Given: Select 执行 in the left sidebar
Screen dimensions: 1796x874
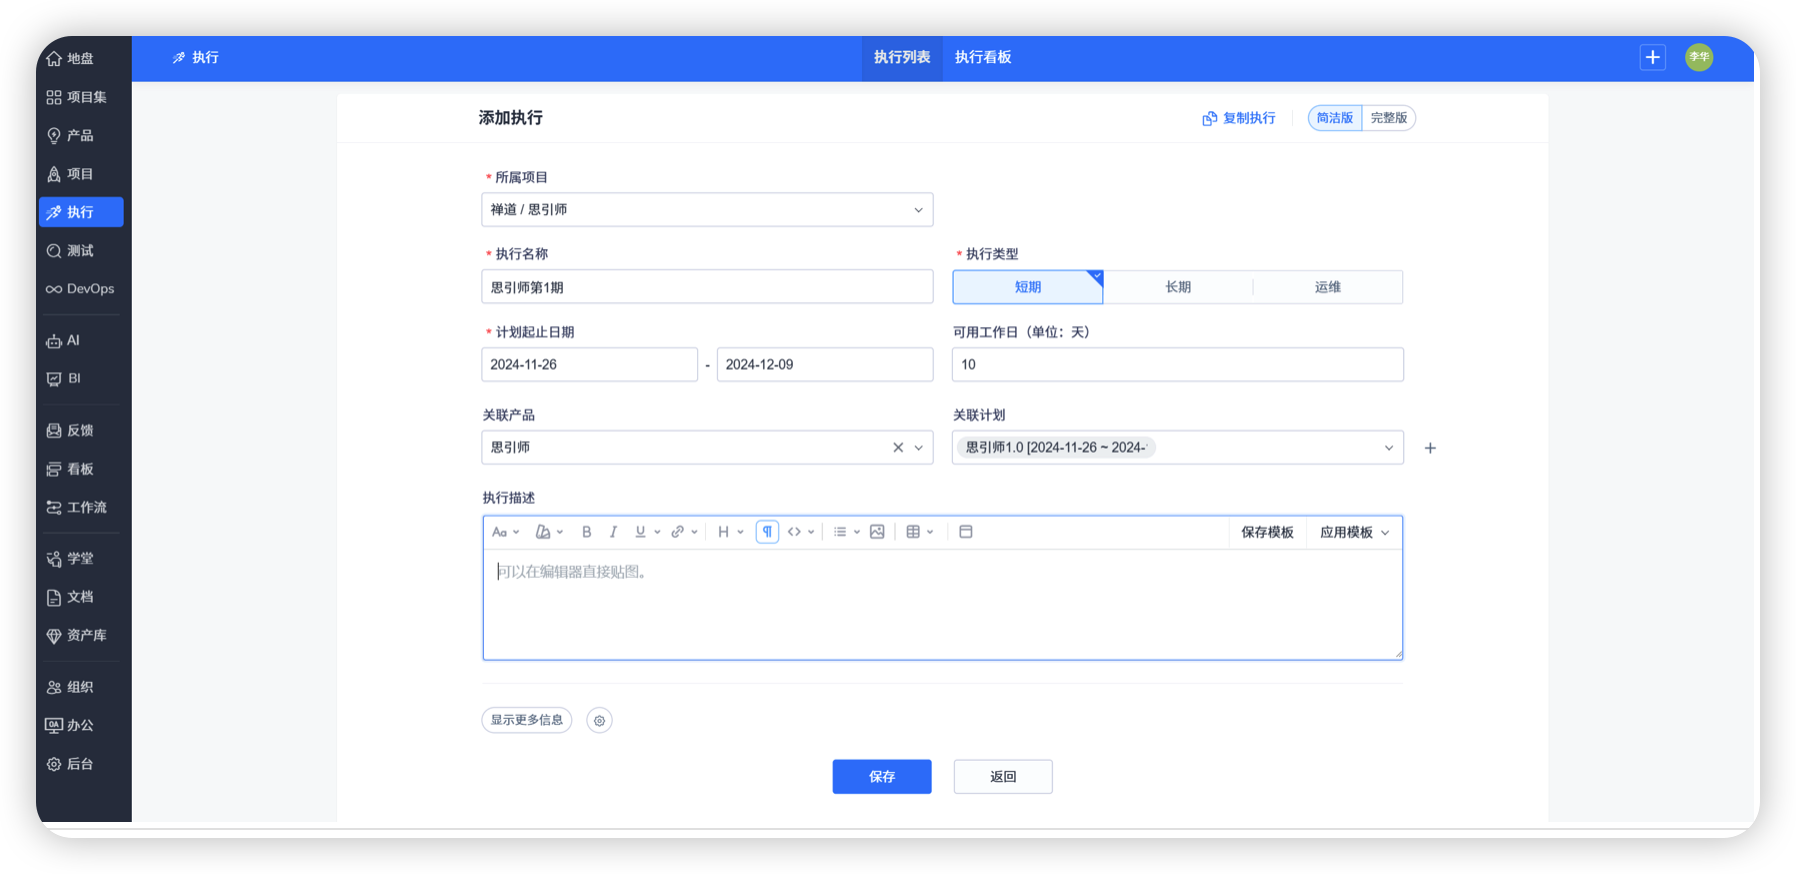Looking at the screenshot, I should pos(81,212).
